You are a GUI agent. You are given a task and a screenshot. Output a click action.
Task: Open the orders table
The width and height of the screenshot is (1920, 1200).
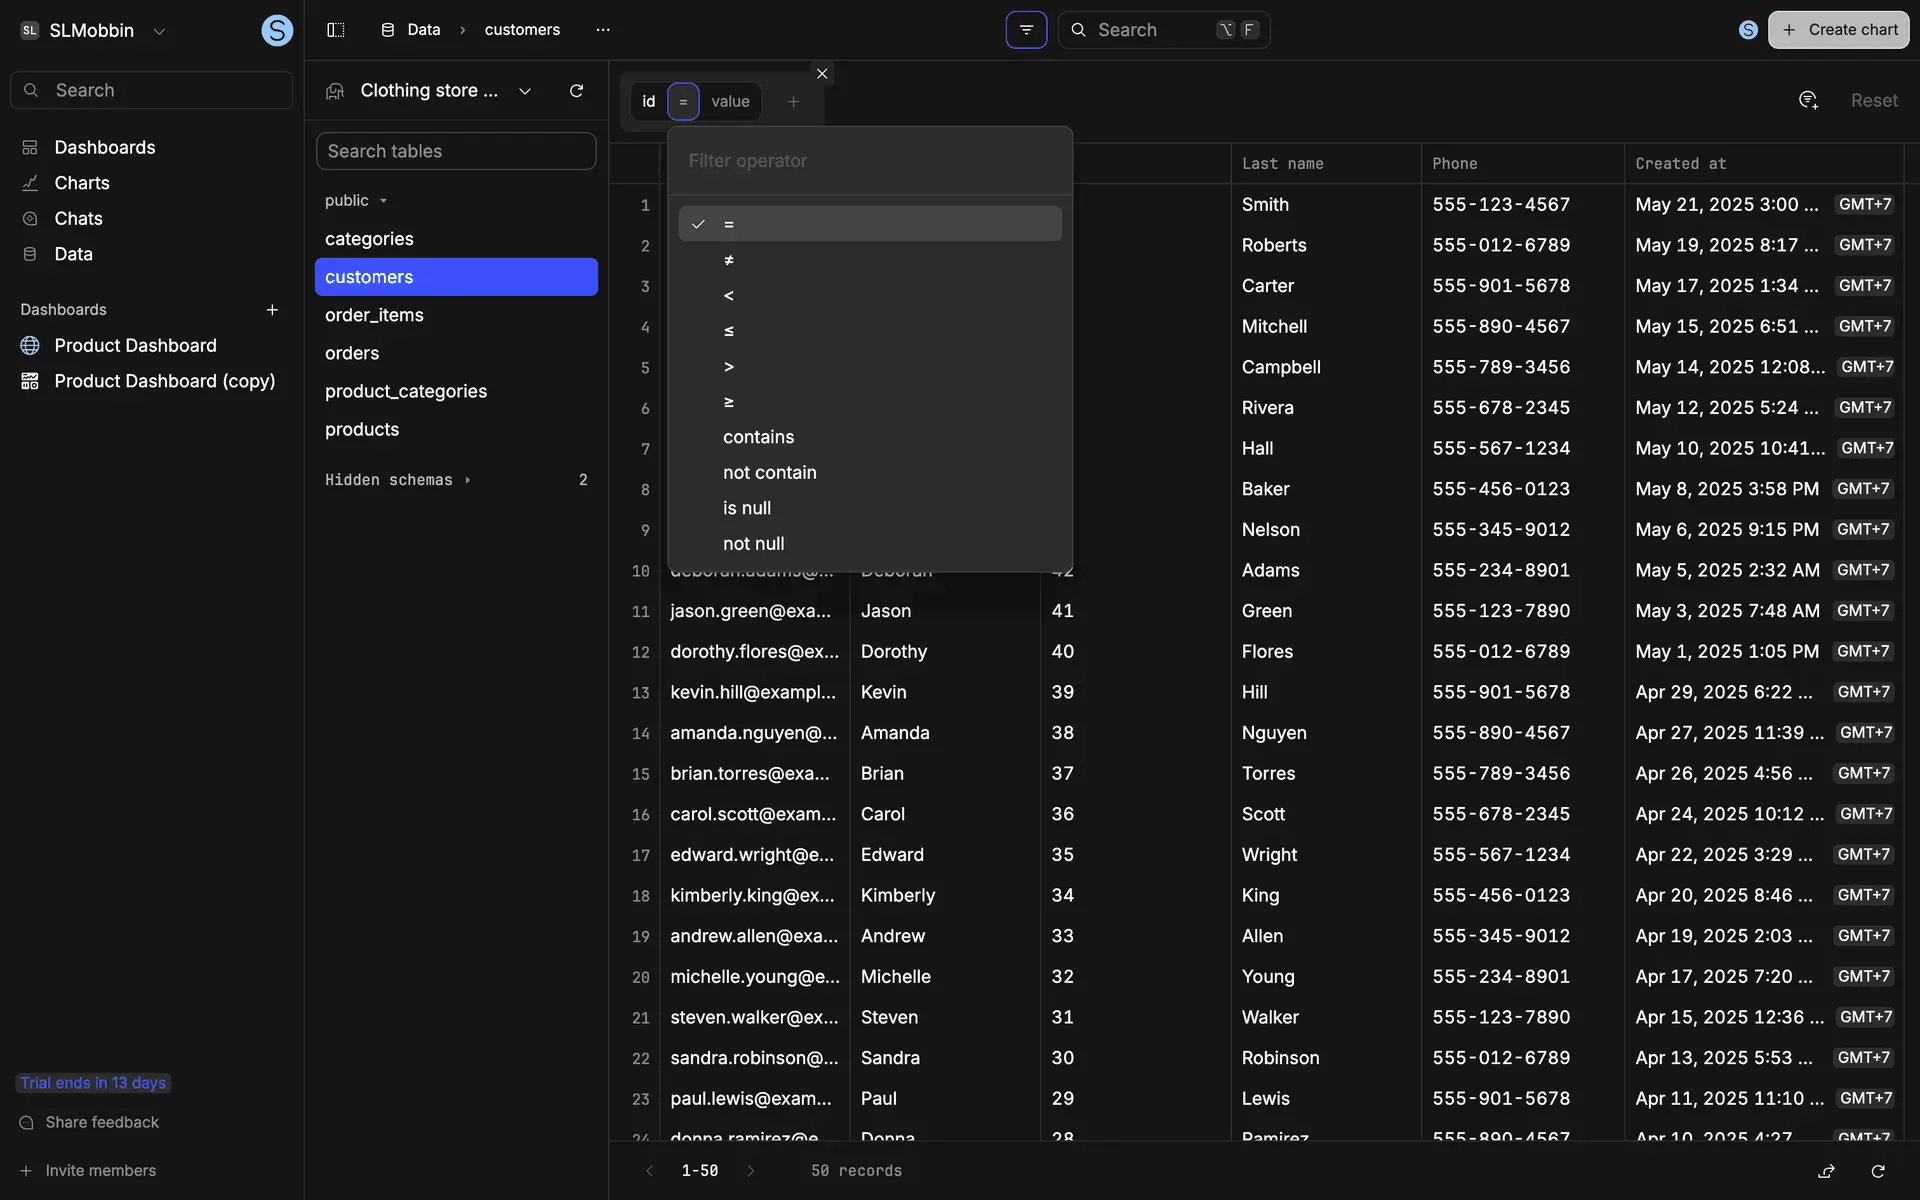tap(352, 353)
